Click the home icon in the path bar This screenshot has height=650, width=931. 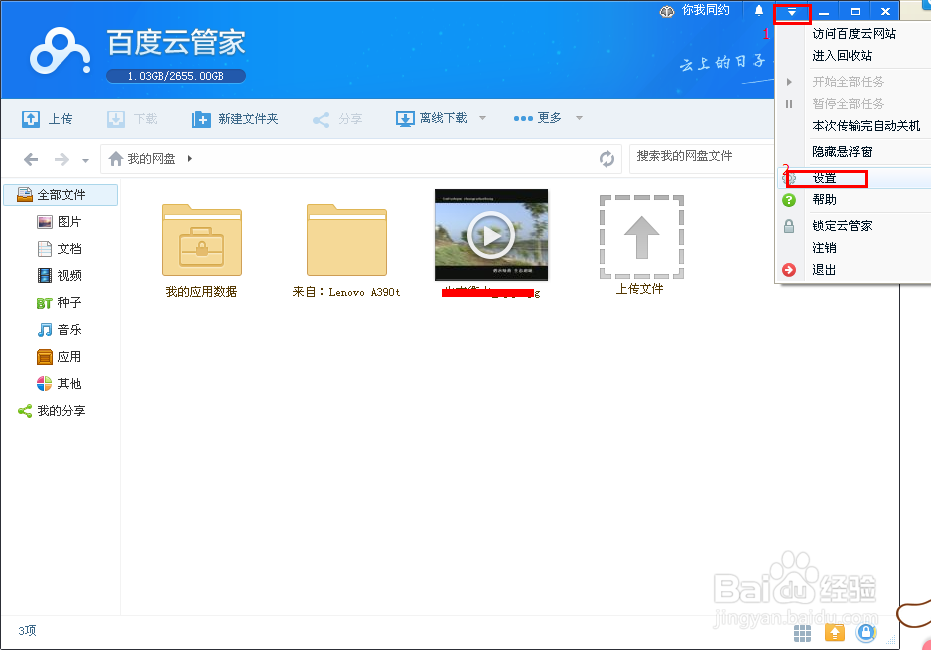(116, 158)
